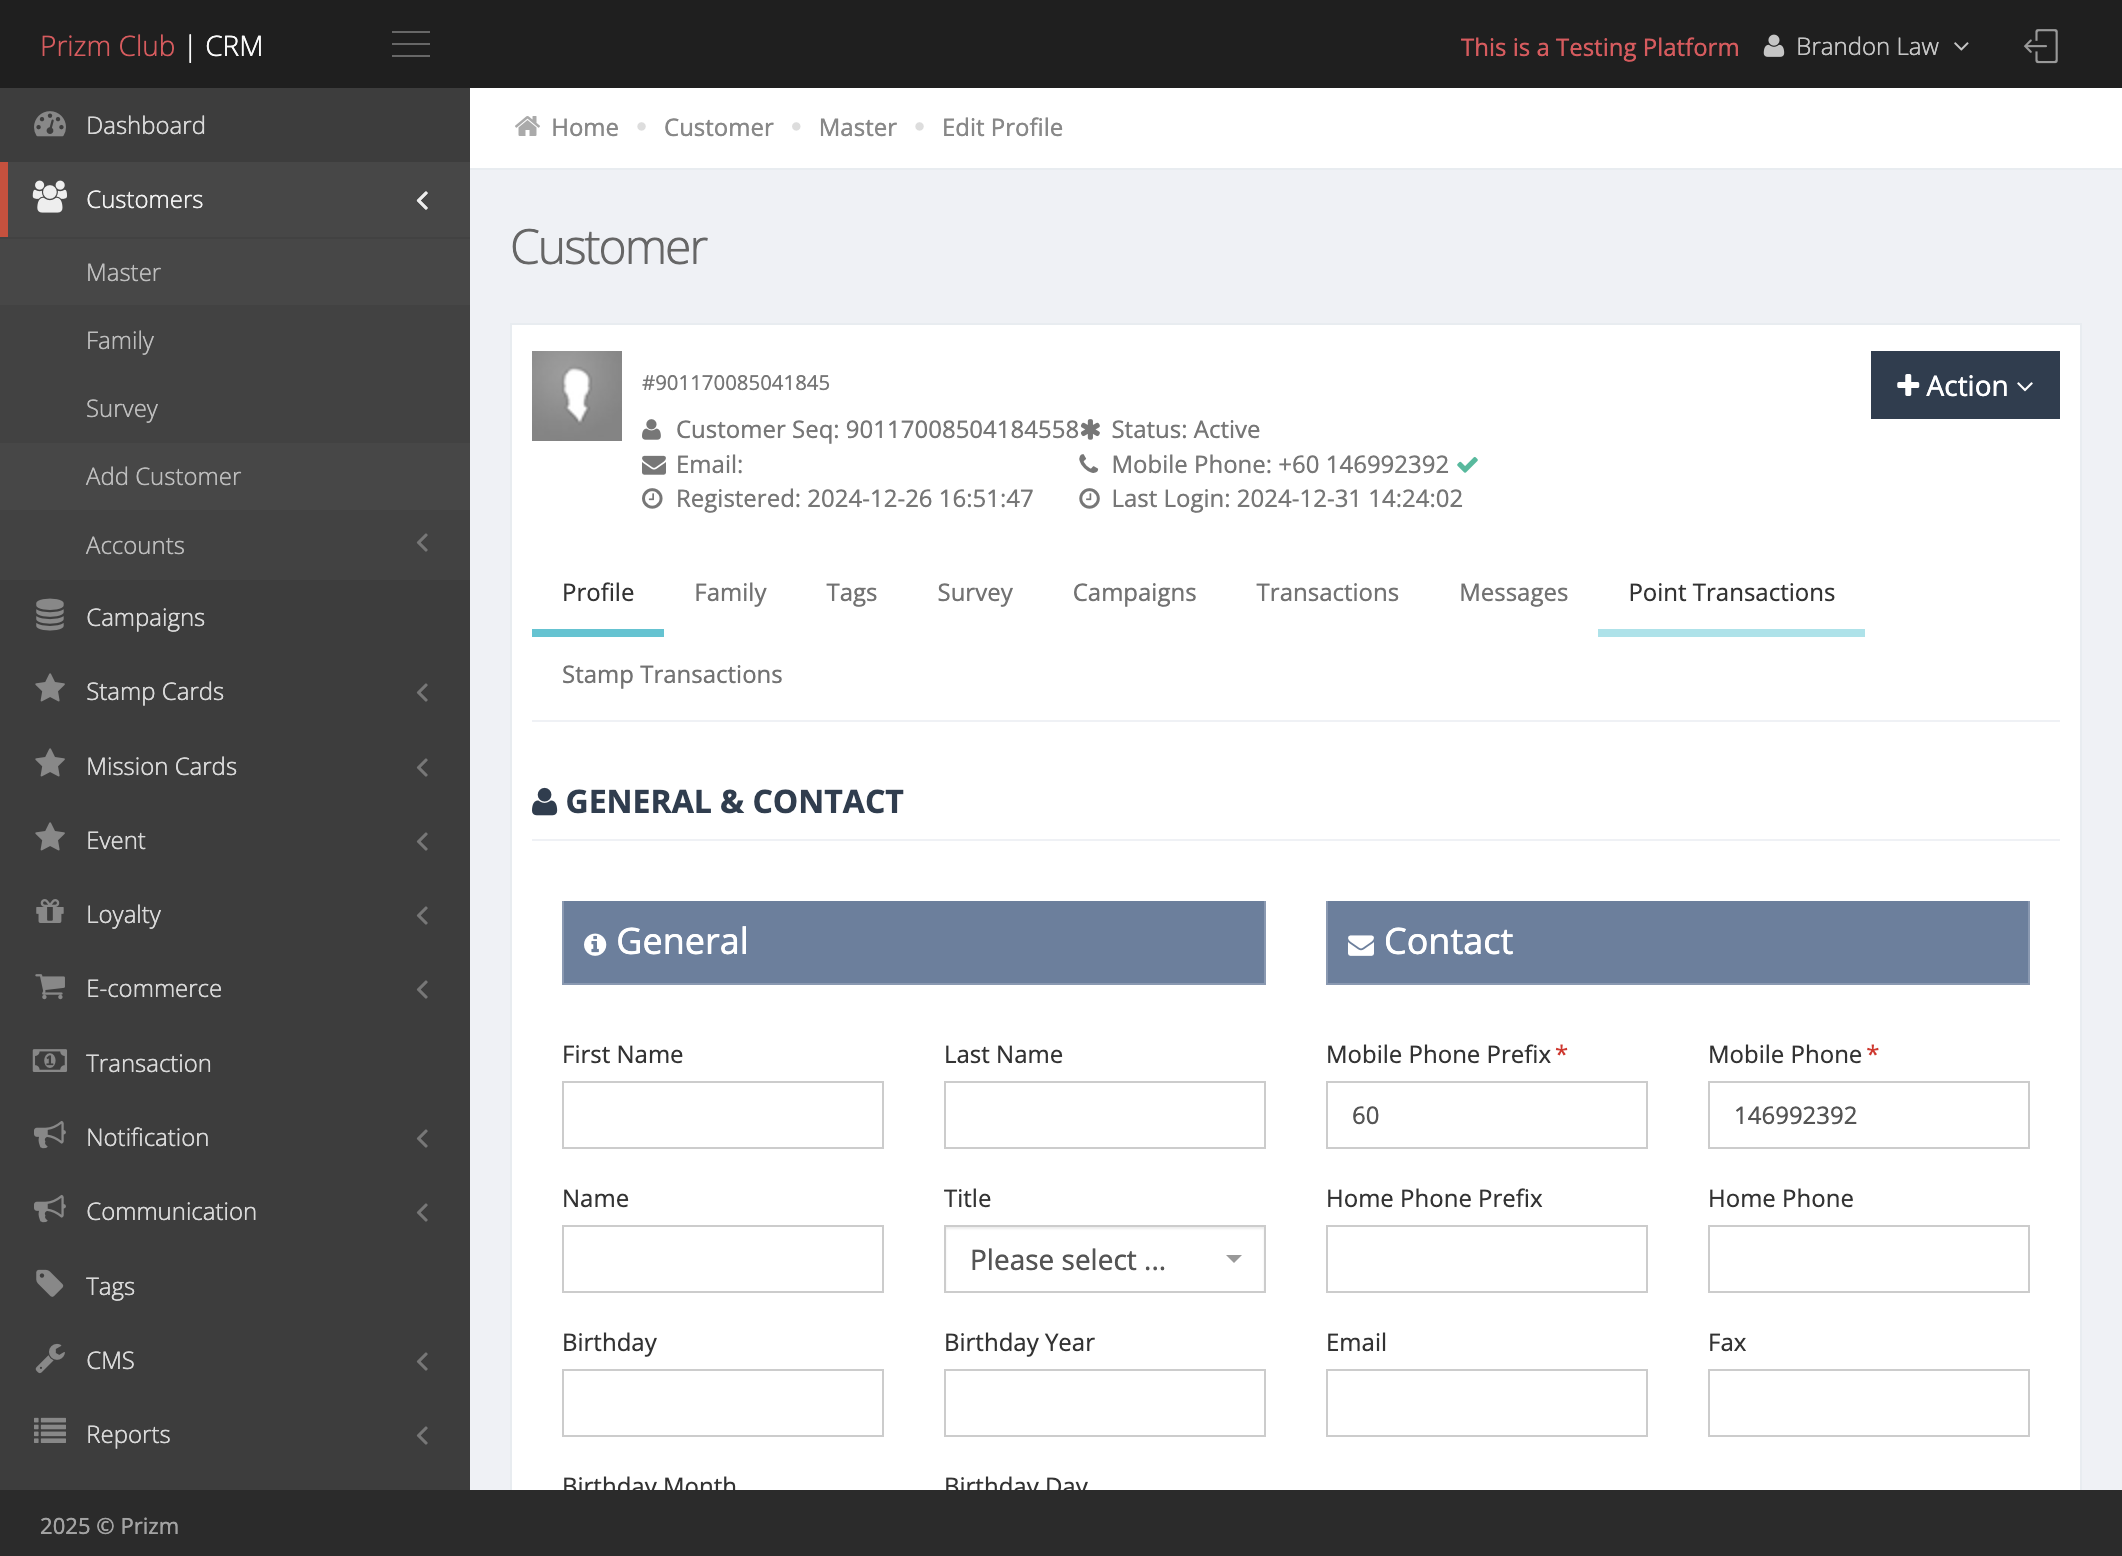Click the phone icon next to Mobile Phone
This screenshot has height=1556, width=2122.
(x=1089, y=464)
